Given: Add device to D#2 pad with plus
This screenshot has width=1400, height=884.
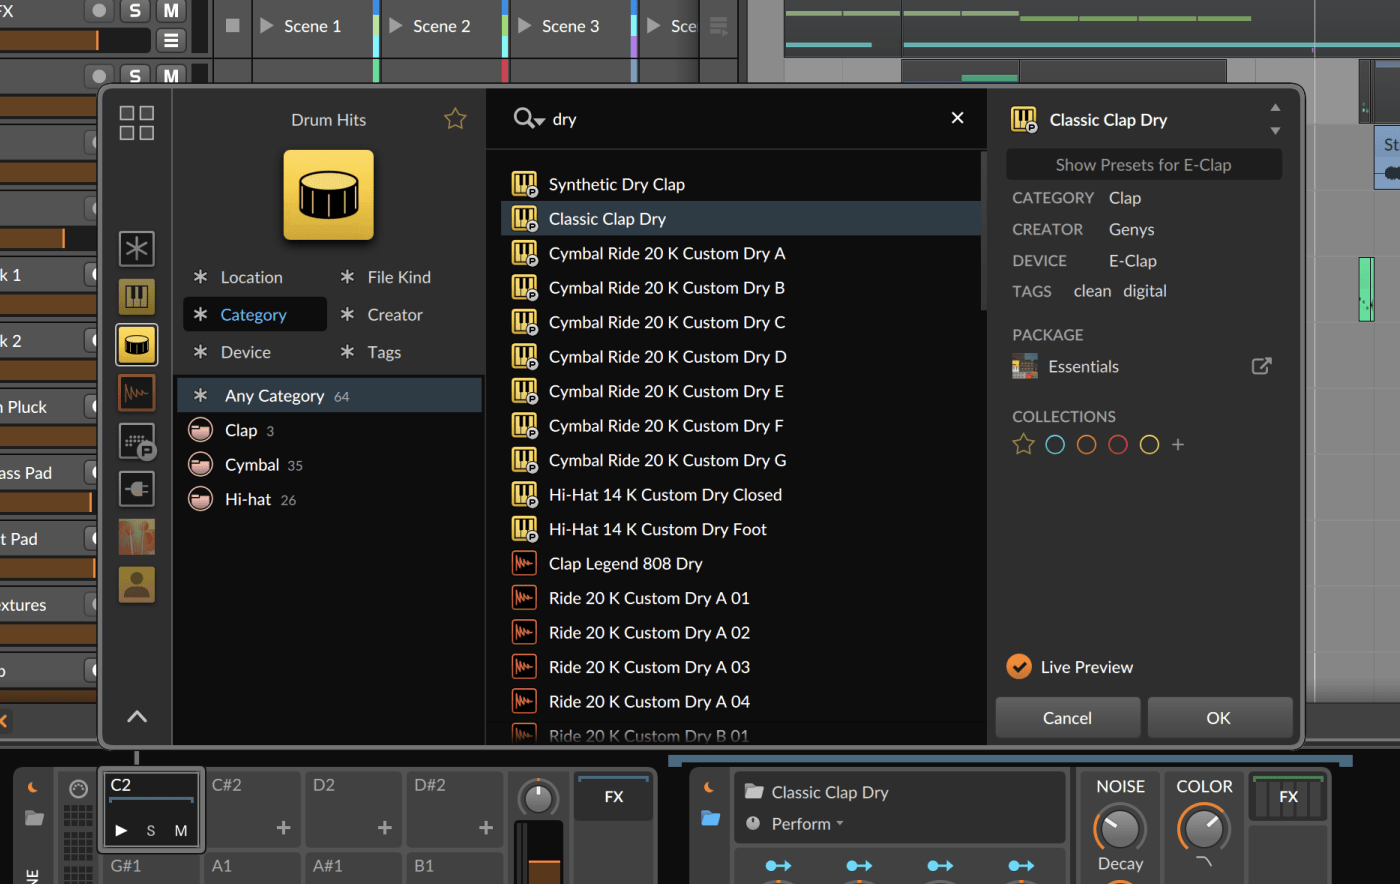Looking at the screenshot, I should [x=486, y=827].
